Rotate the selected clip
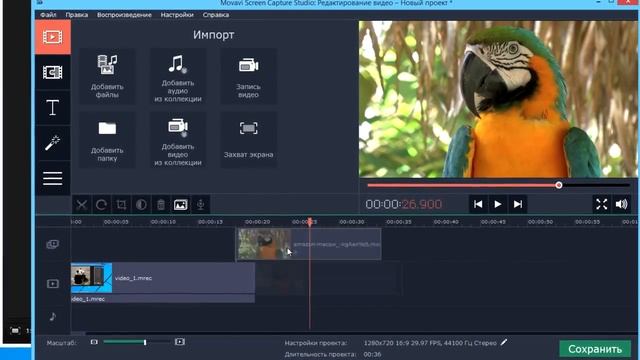 click(x=101, y=204)
